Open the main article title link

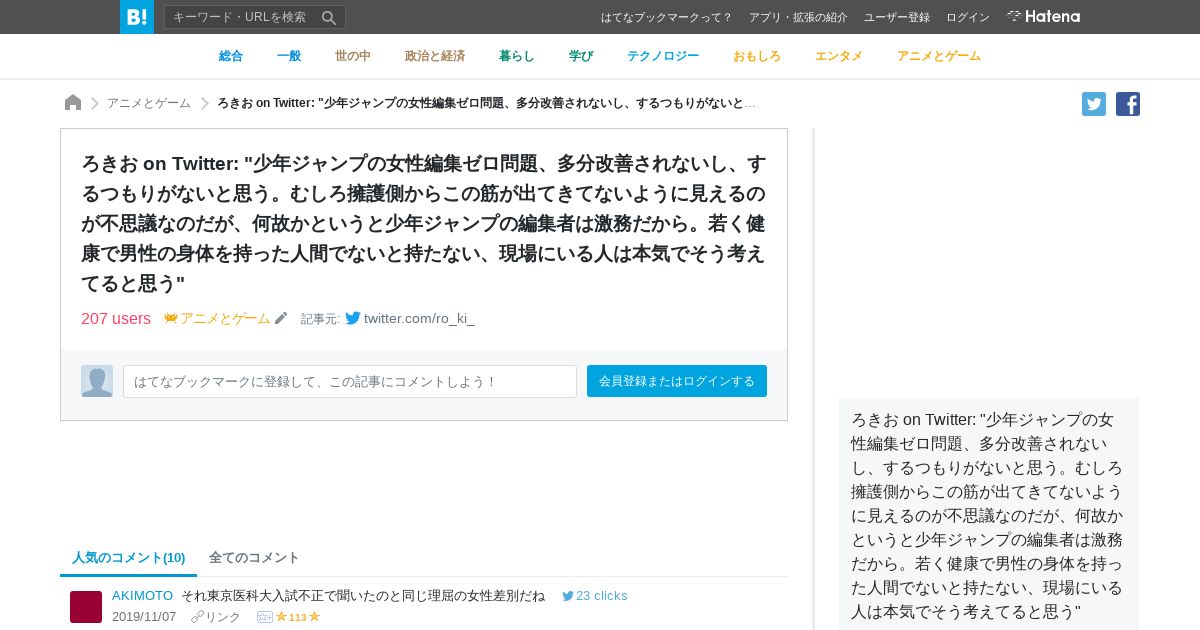(424, 223)
